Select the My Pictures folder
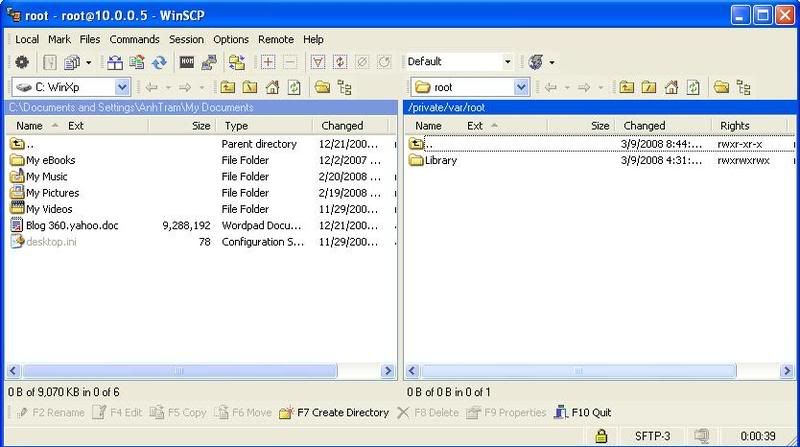800x447 pixels. click(45, 193)
